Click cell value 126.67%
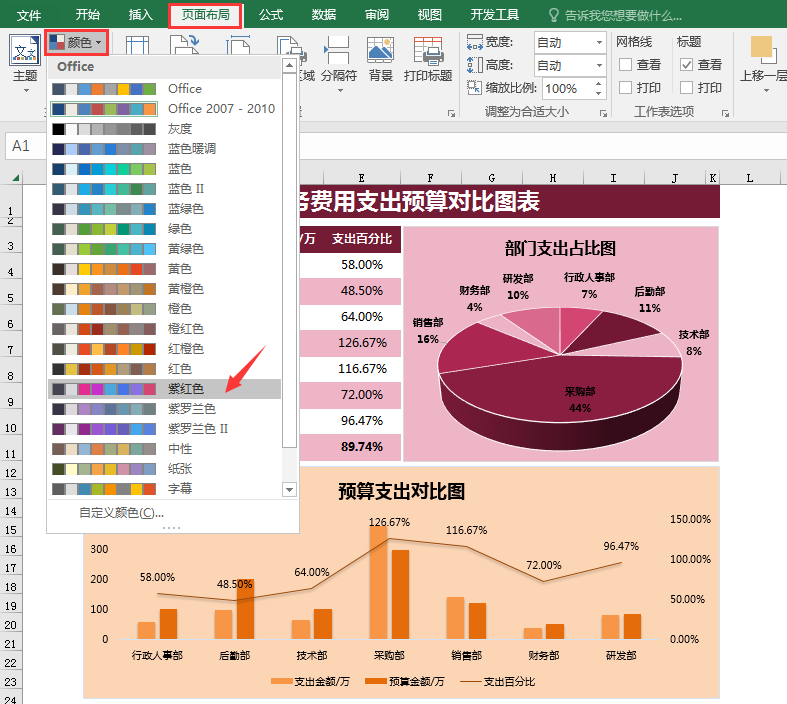 [x=362, y=343]
